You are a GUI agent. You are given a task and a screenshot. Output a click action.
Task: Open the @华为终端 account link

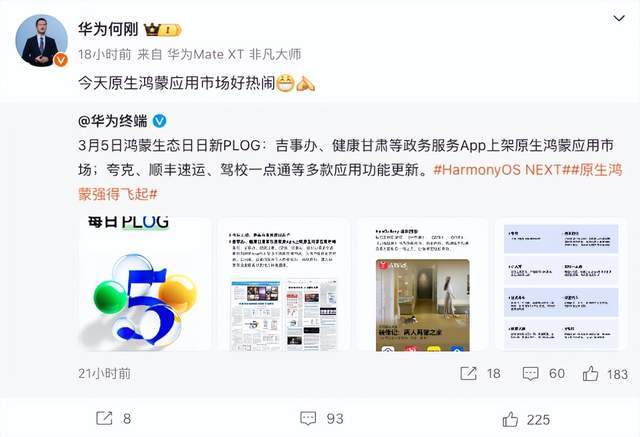[113, 121]
